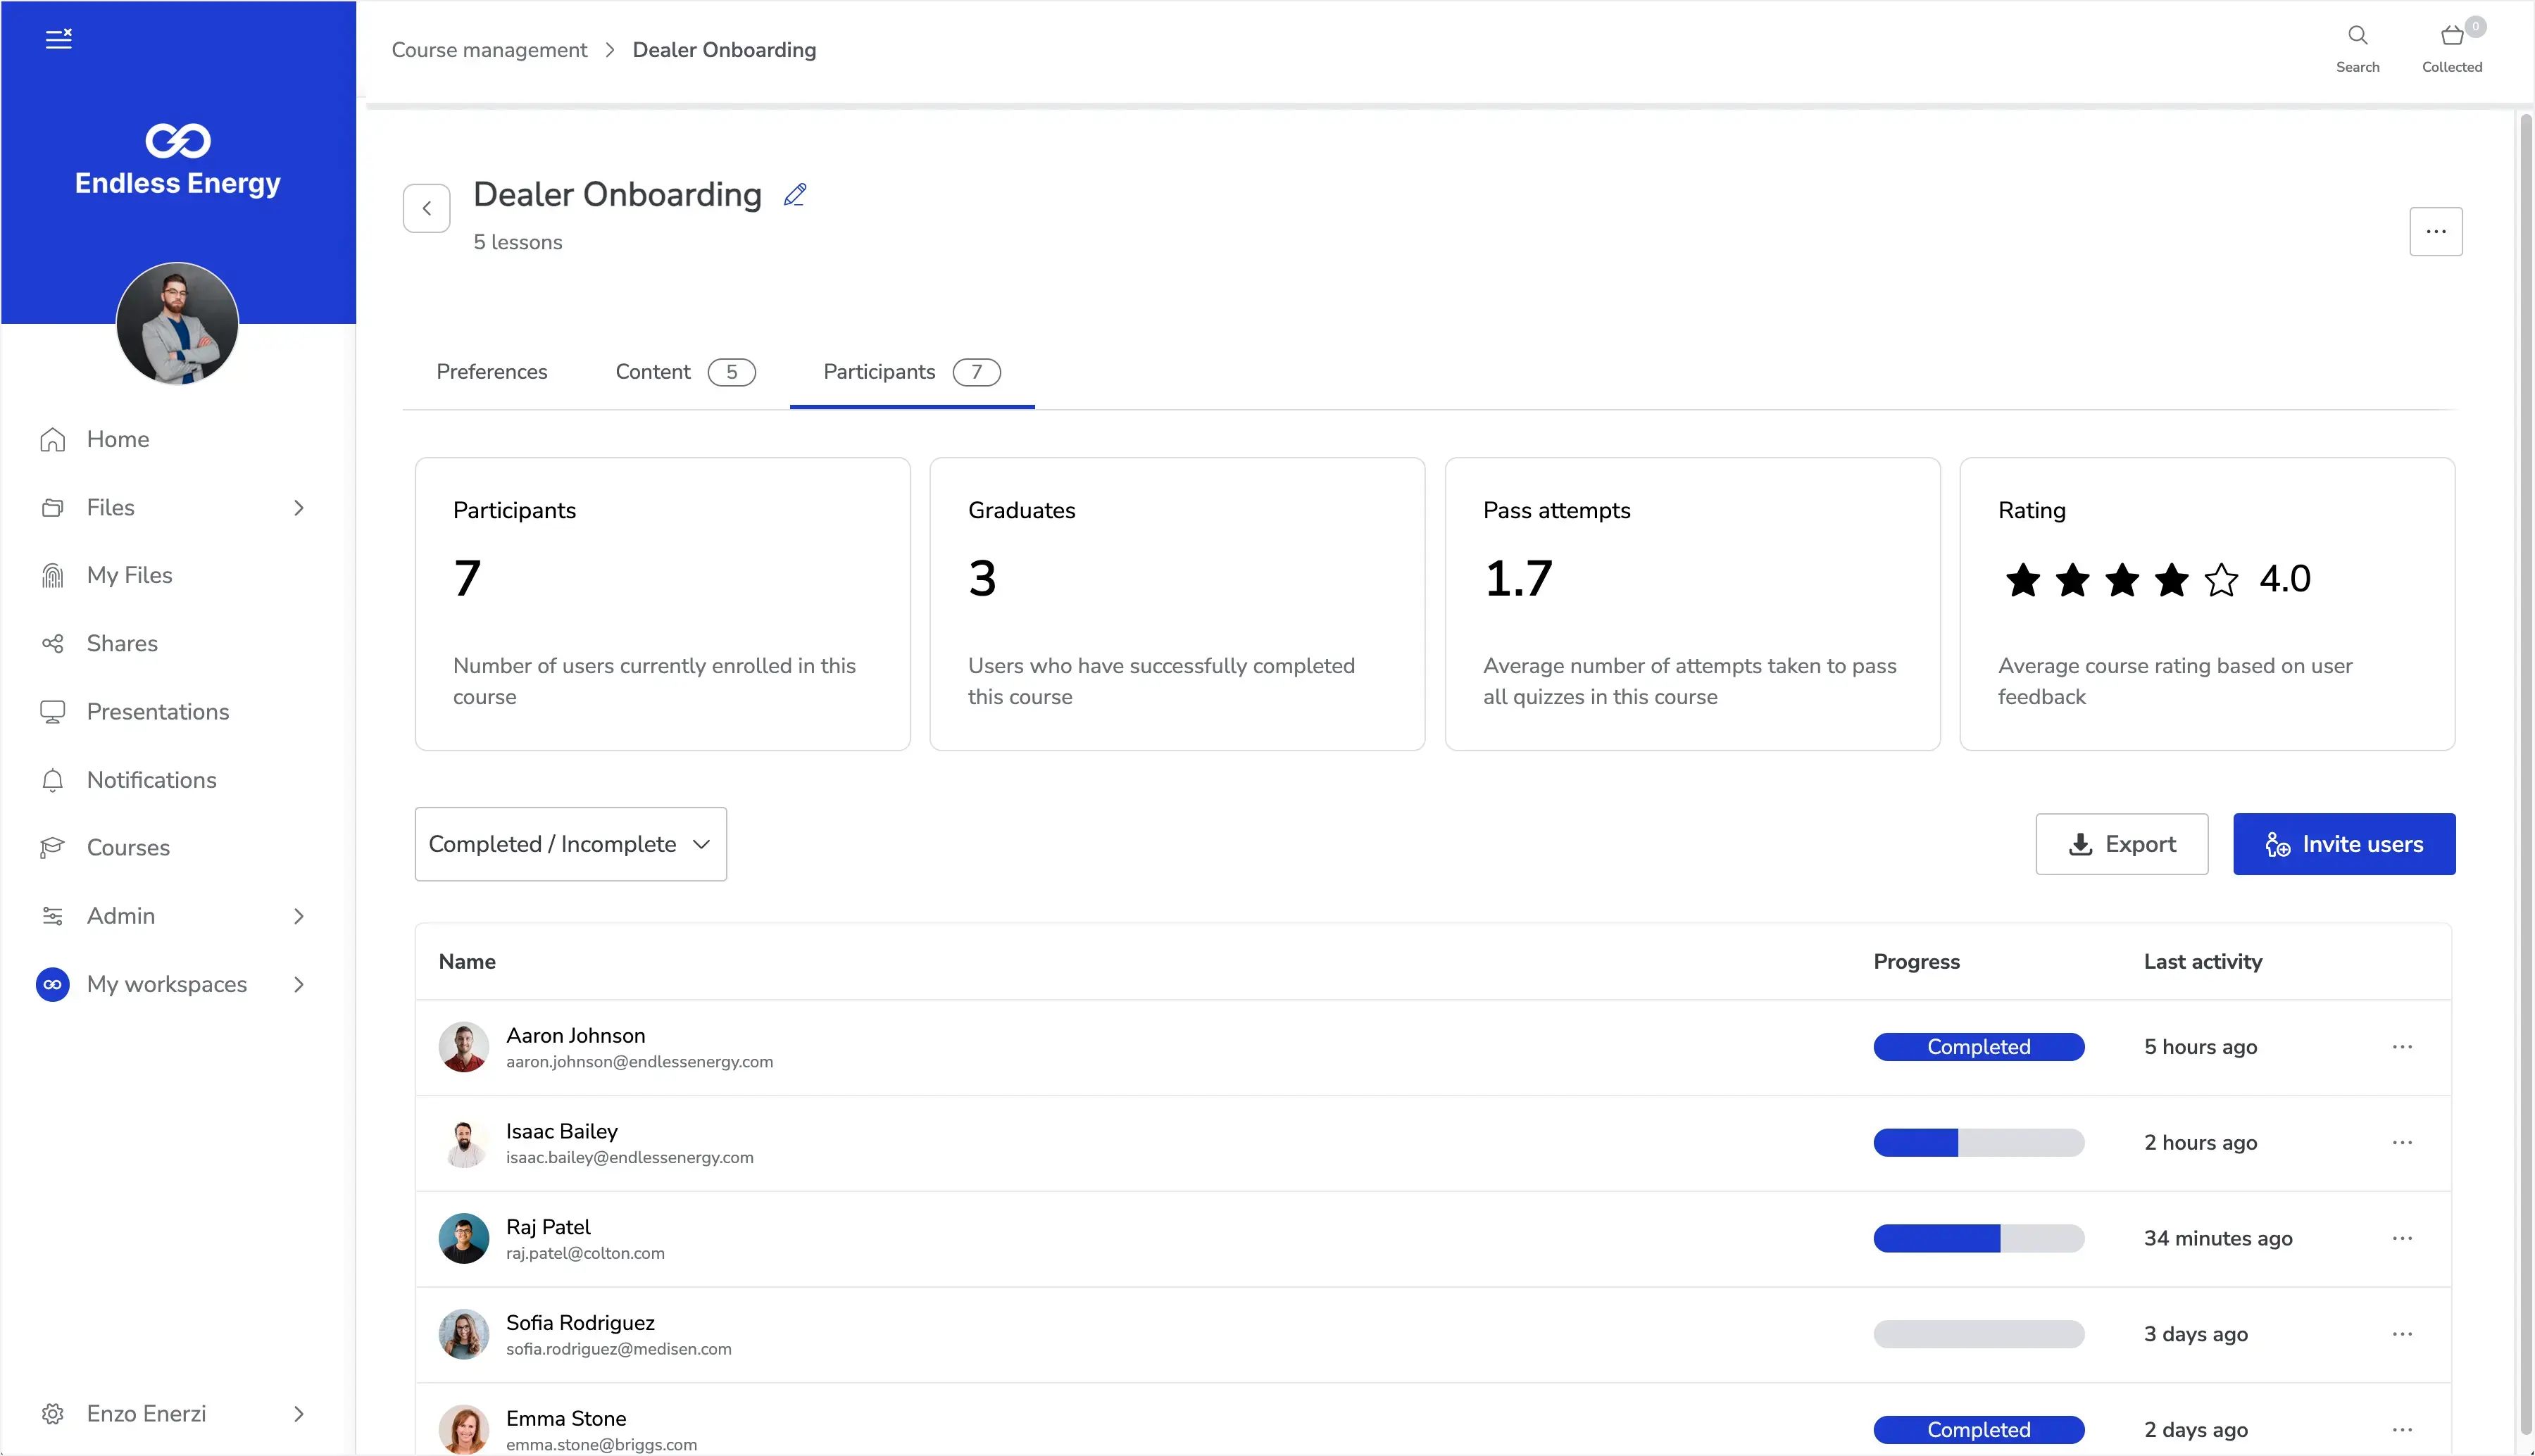
Task: Open row options for Raj Patel
Action: 2402,1239
